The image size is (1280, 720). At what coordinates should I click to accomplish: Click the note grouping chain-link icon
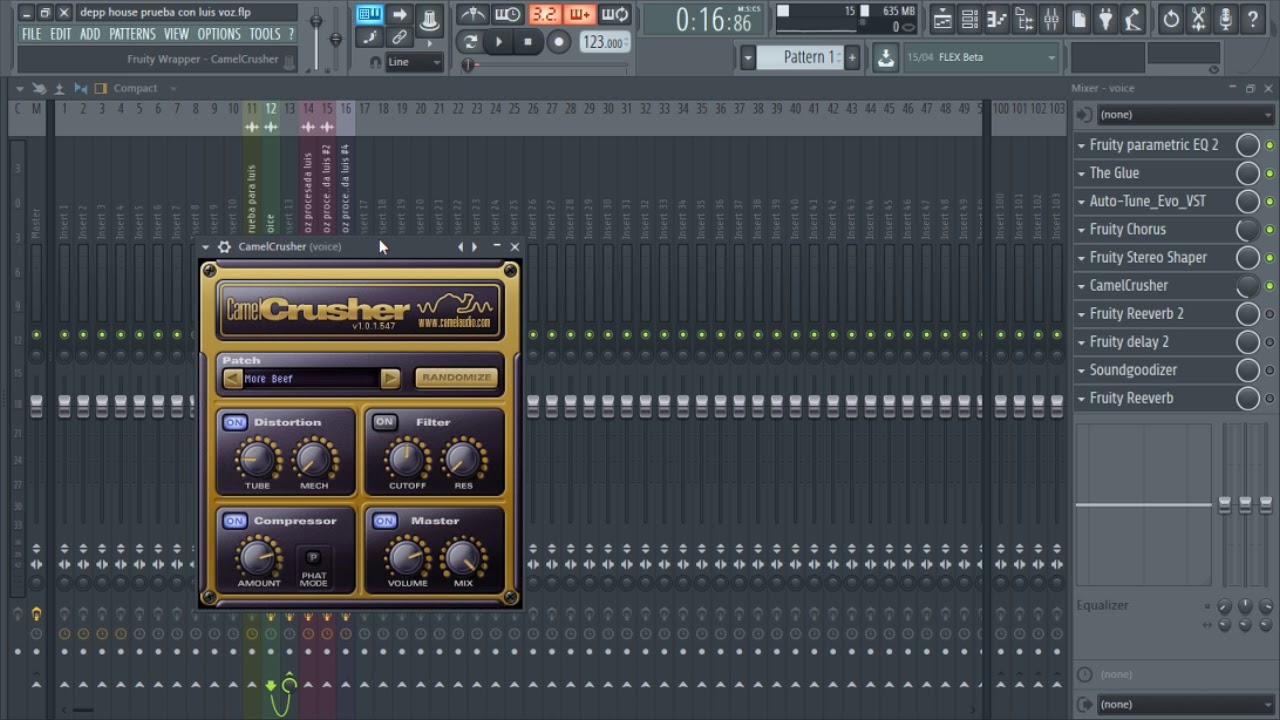pos(399,38)
